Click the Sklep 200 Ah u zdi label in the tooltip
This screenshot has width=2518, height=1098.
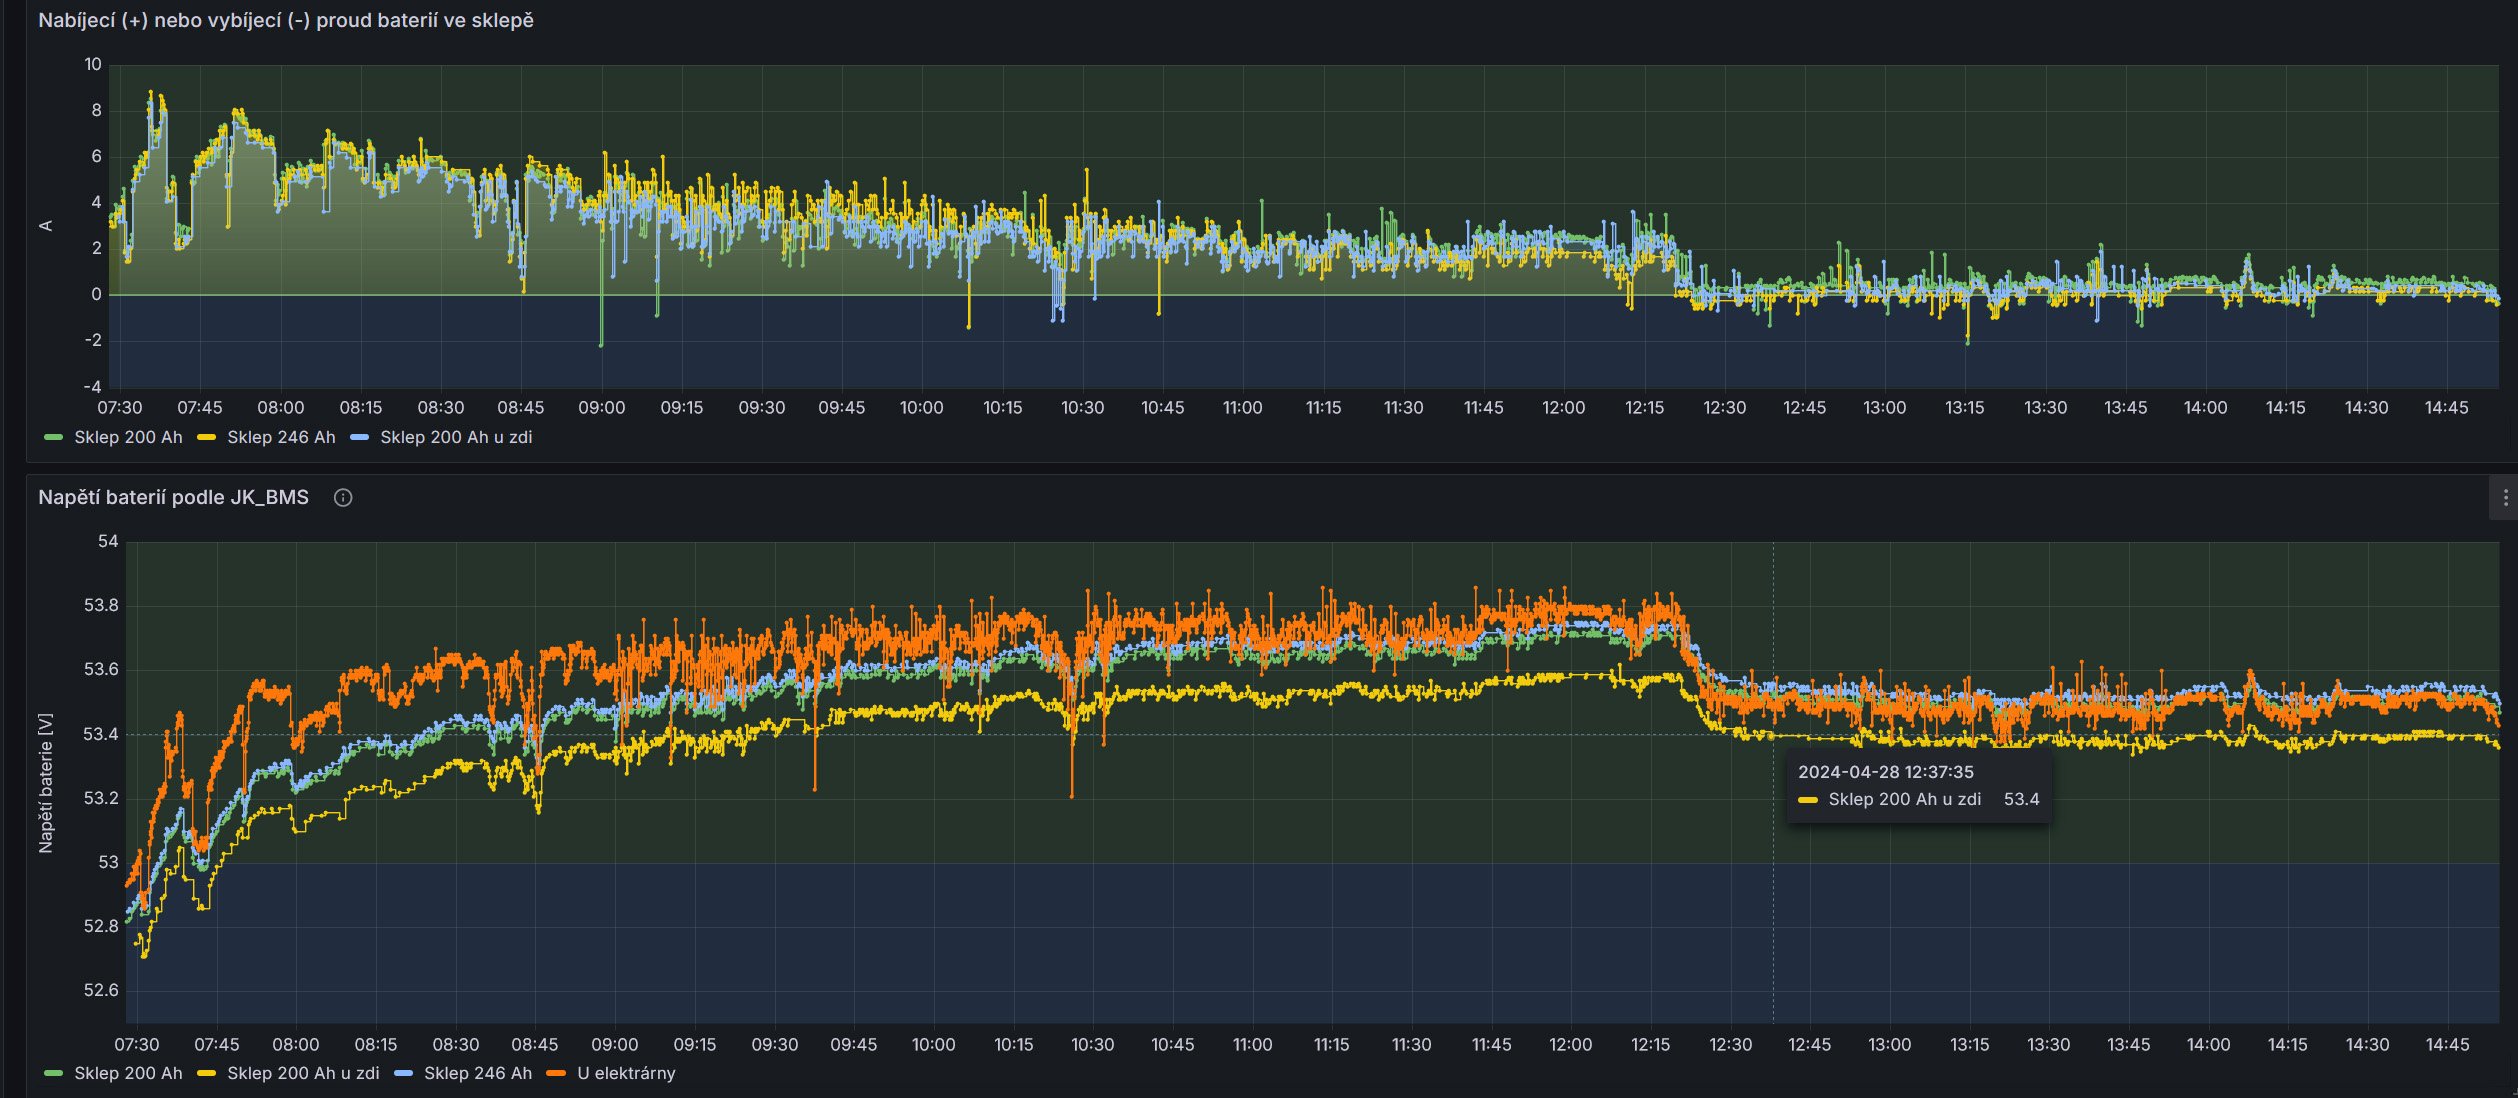pos(1905,799)
